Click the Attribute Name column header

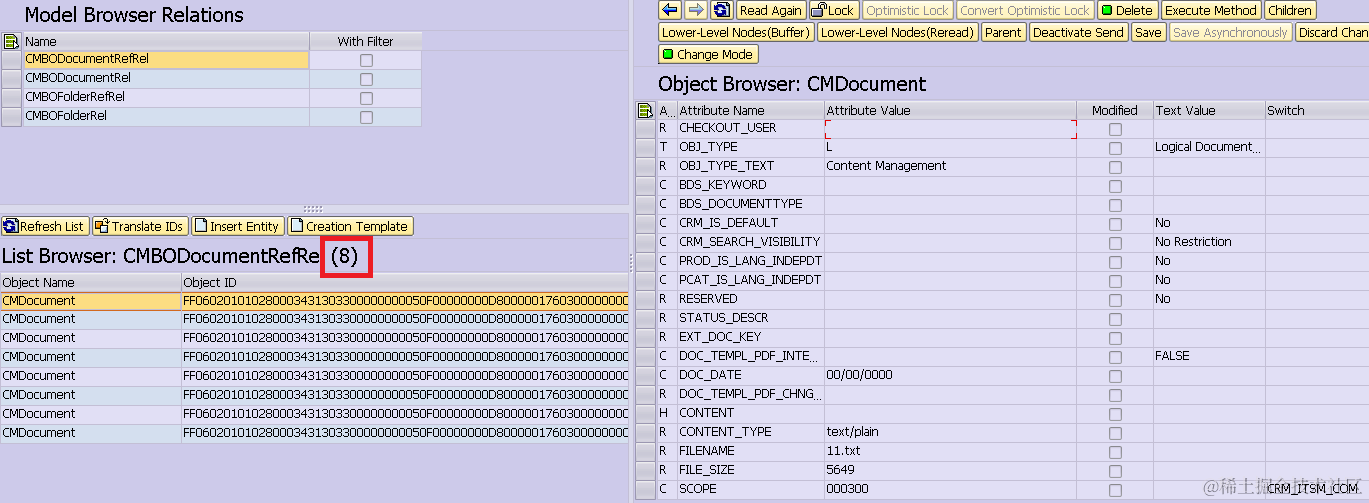(750, 110)
